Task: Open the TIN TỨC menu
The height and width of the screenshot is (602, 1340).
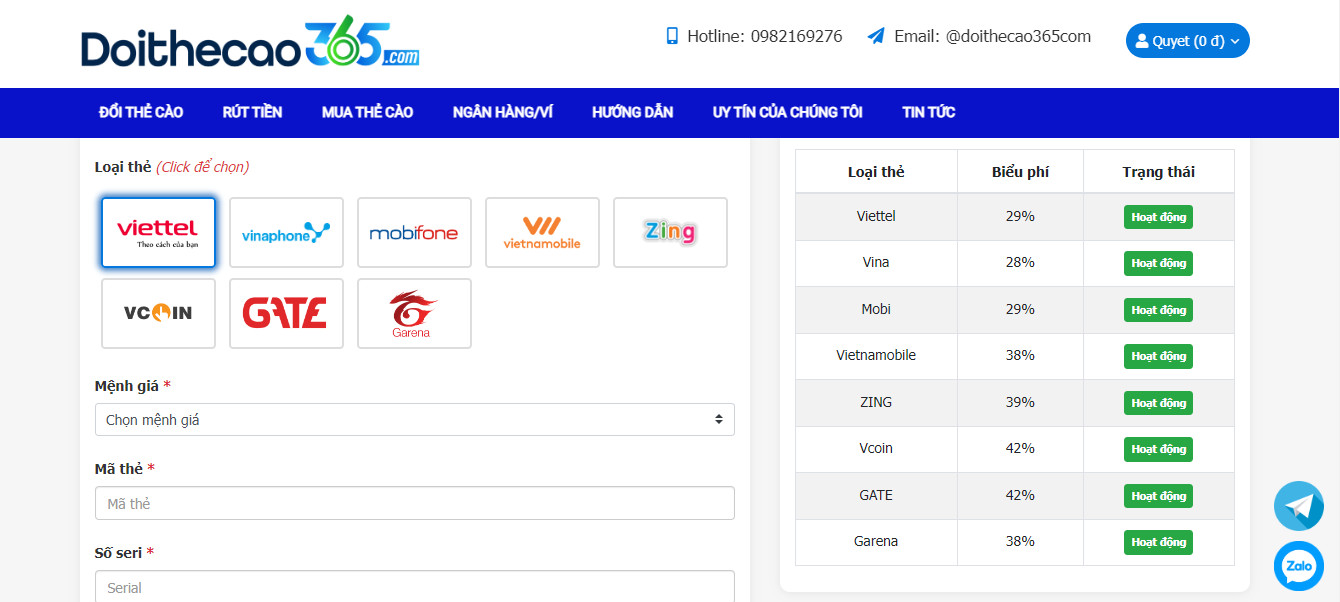Action: click(928, 112)
